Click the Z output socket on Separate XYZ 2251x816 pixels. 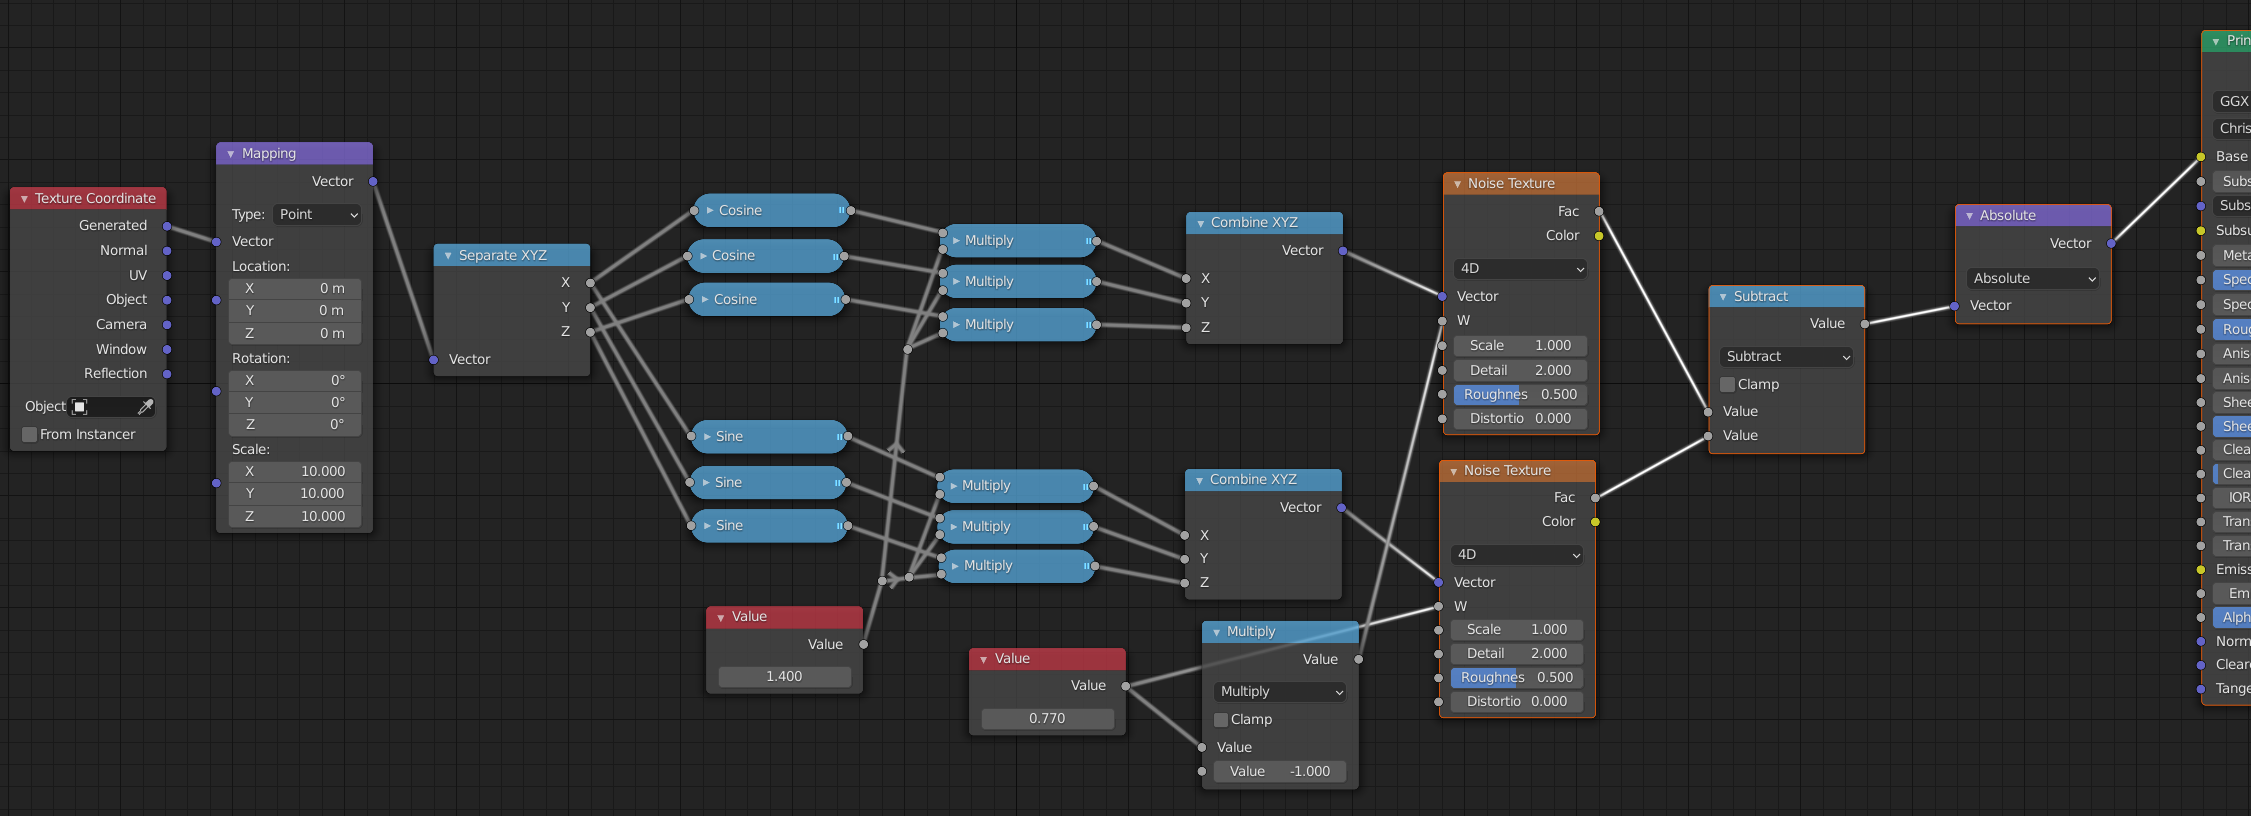[590, 331]
